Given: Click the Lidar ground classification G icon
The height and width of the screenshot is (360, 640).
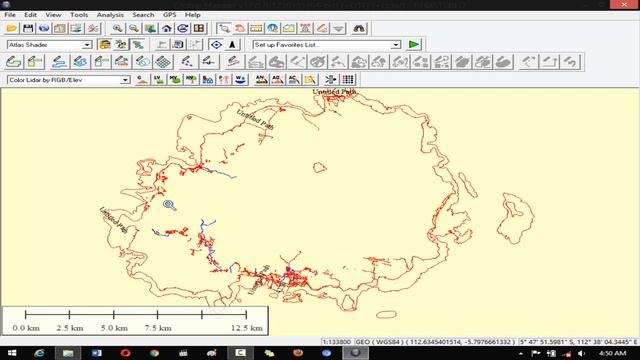Looking at the screenshot, I should click(142, 80).
